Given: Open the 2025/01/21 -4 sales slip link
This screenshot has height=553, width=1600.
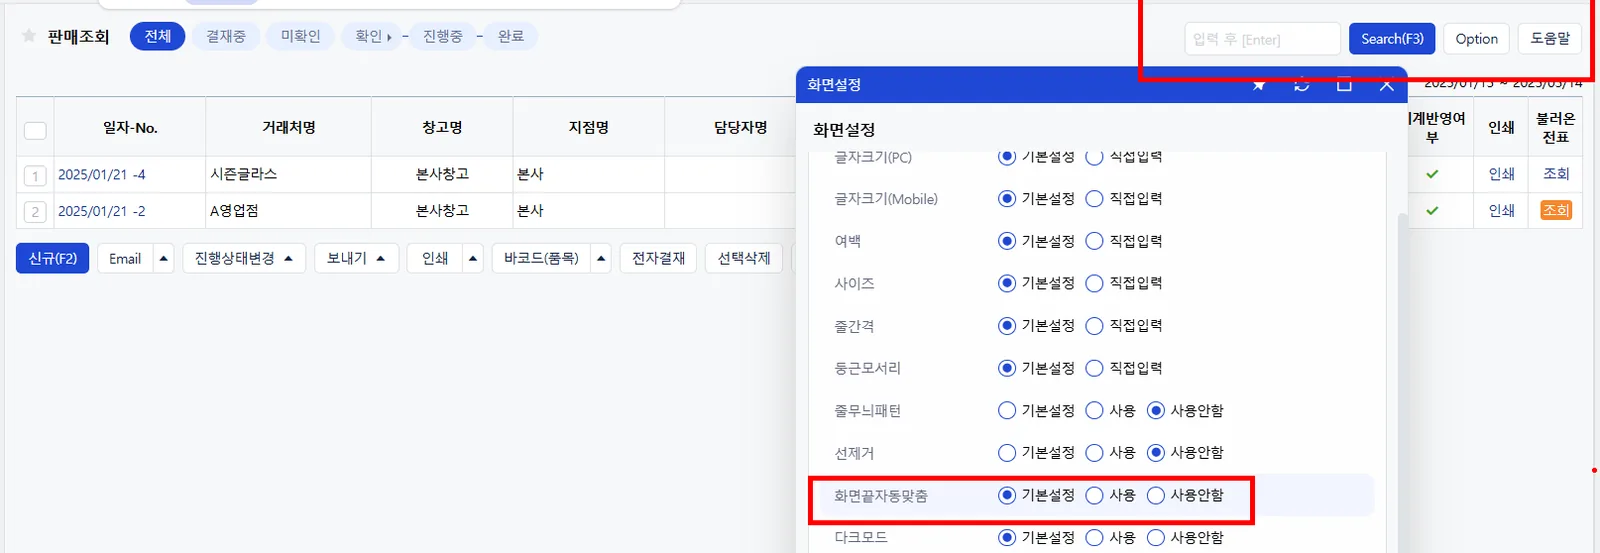Looking at the screenshot, I should [x=101, y=174].
